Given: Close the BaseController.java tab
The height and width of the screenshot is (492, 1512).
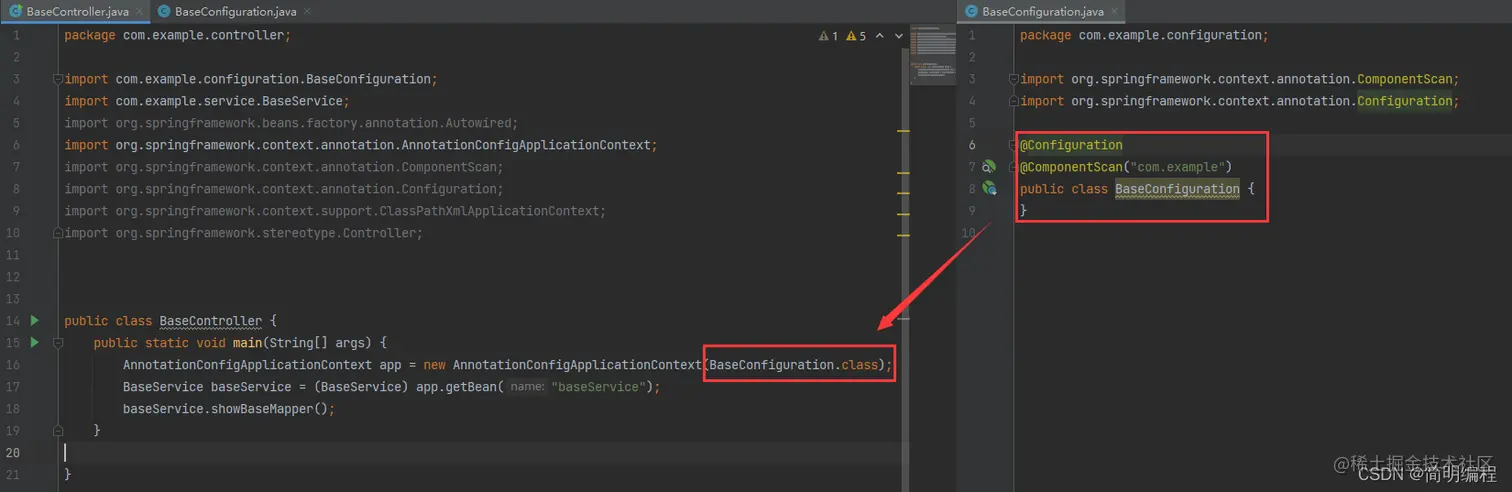Looking at the screenshot, I should tap(137, 12).
